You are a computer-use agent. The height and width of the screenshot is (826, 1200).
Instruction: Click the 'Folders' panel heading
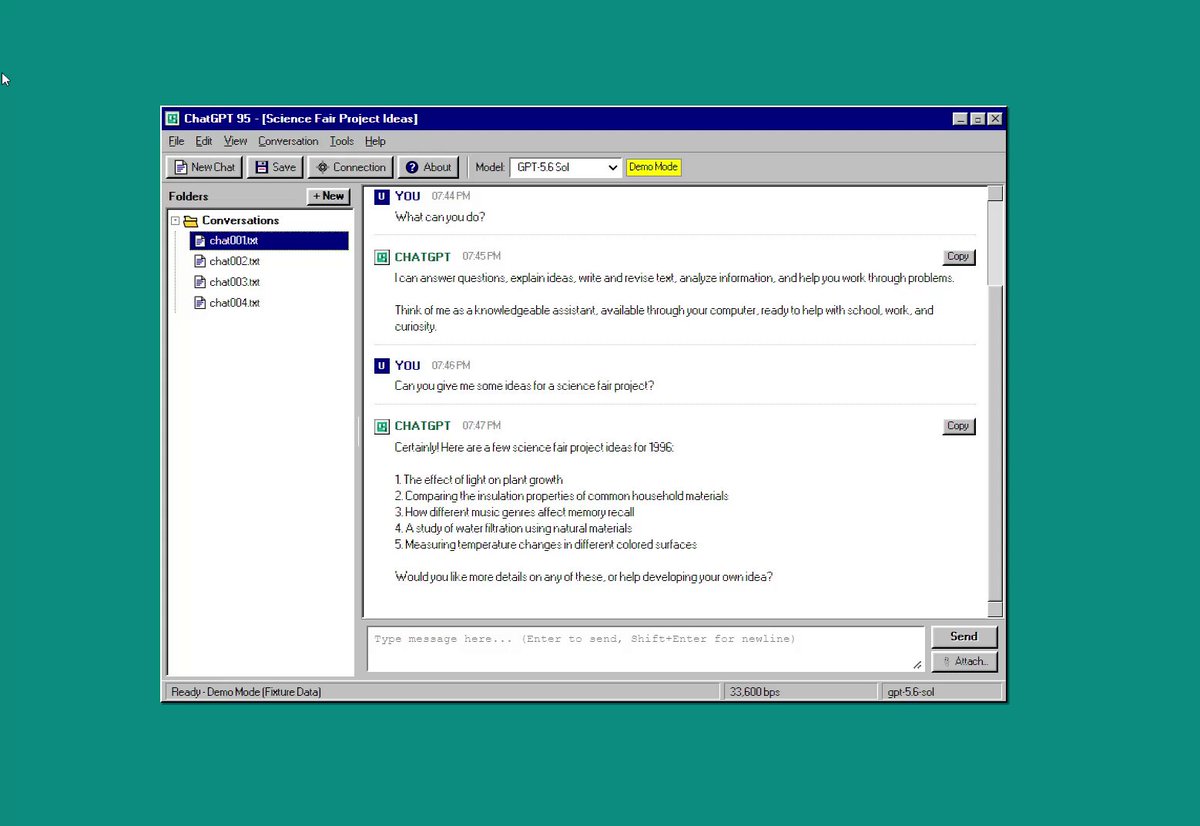click(x=189, y=197)
